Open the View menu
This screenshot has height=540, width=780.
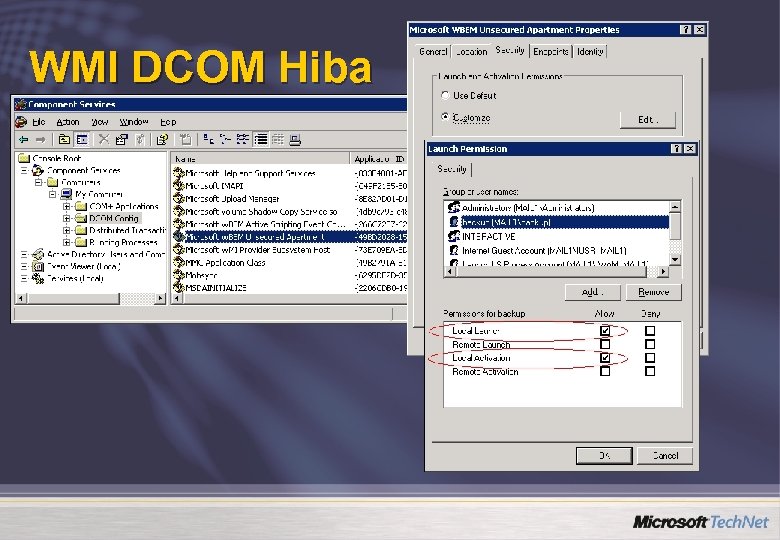(99, 122)
